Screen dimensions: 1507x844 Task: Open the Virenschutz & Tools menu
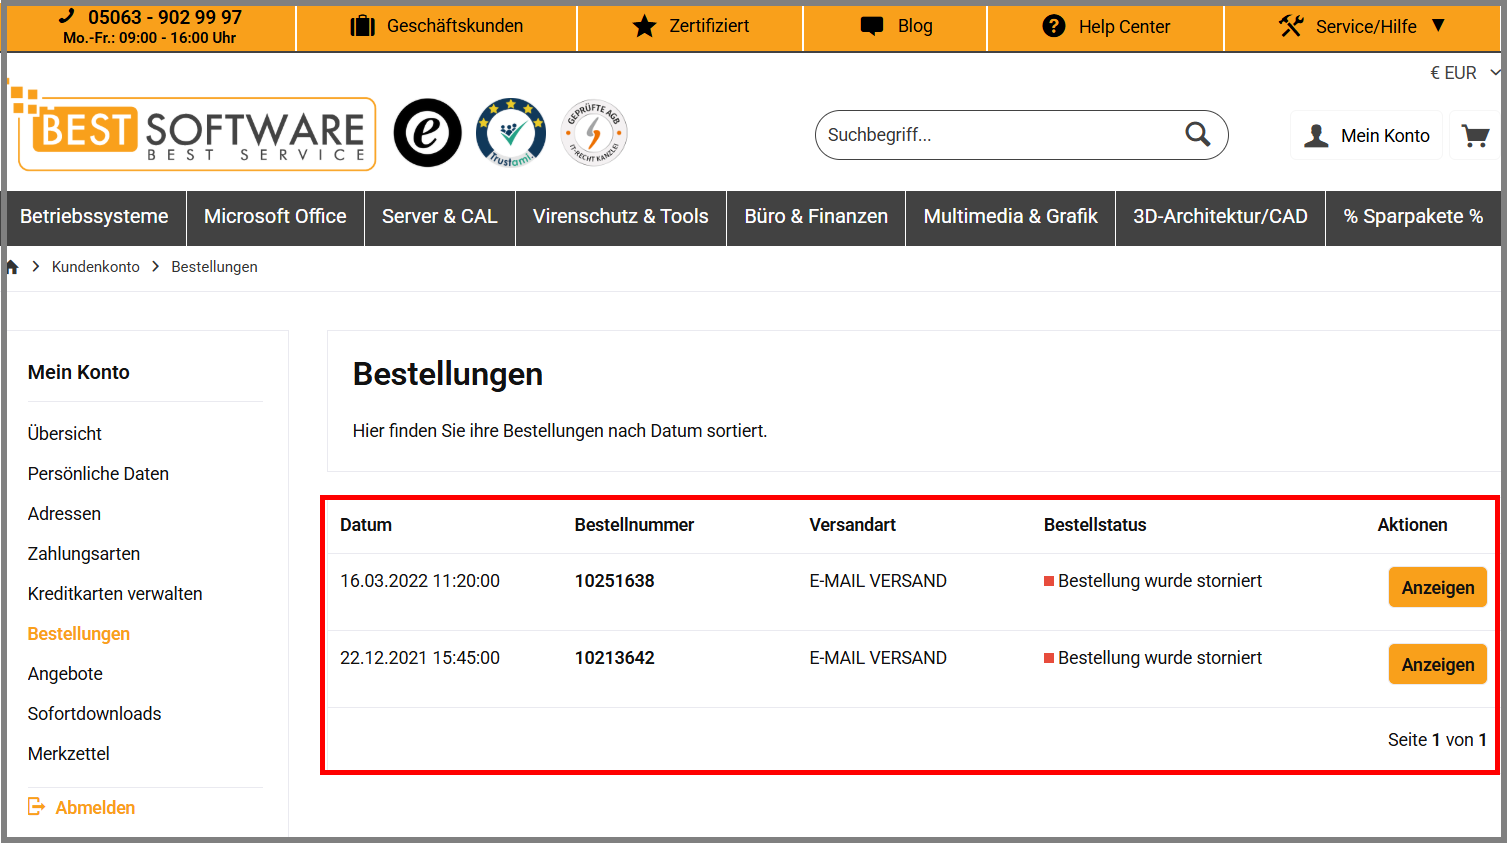621,217
